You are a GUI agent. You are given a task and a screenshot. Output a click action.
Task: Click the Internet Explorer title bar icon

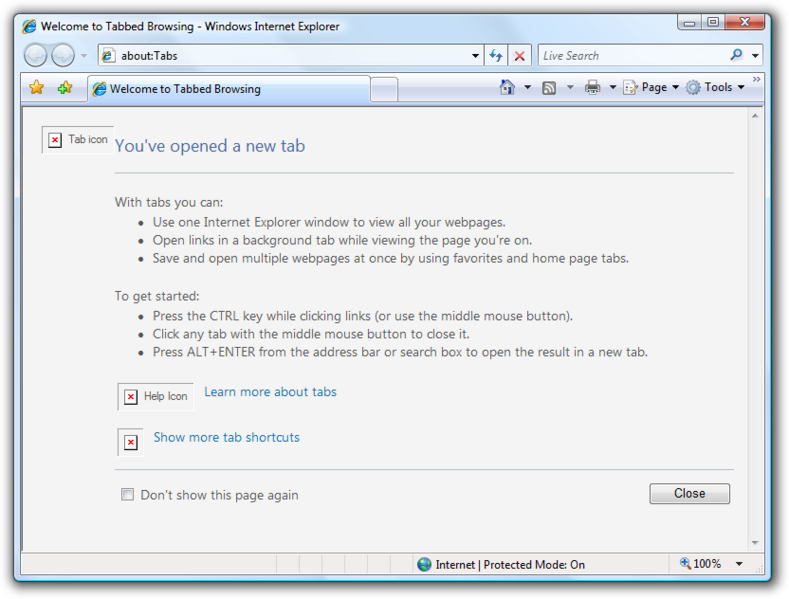coord(29,26)
